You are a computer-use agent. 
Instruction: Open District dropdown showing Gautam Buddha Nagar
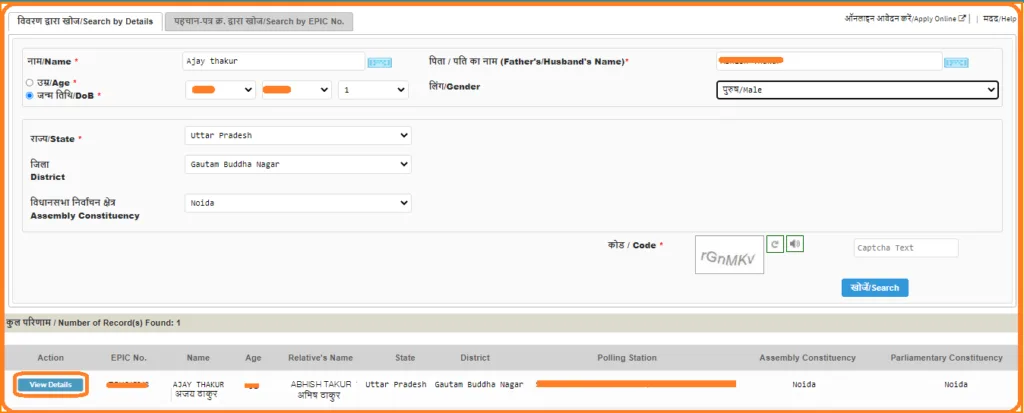pos(298,164)
